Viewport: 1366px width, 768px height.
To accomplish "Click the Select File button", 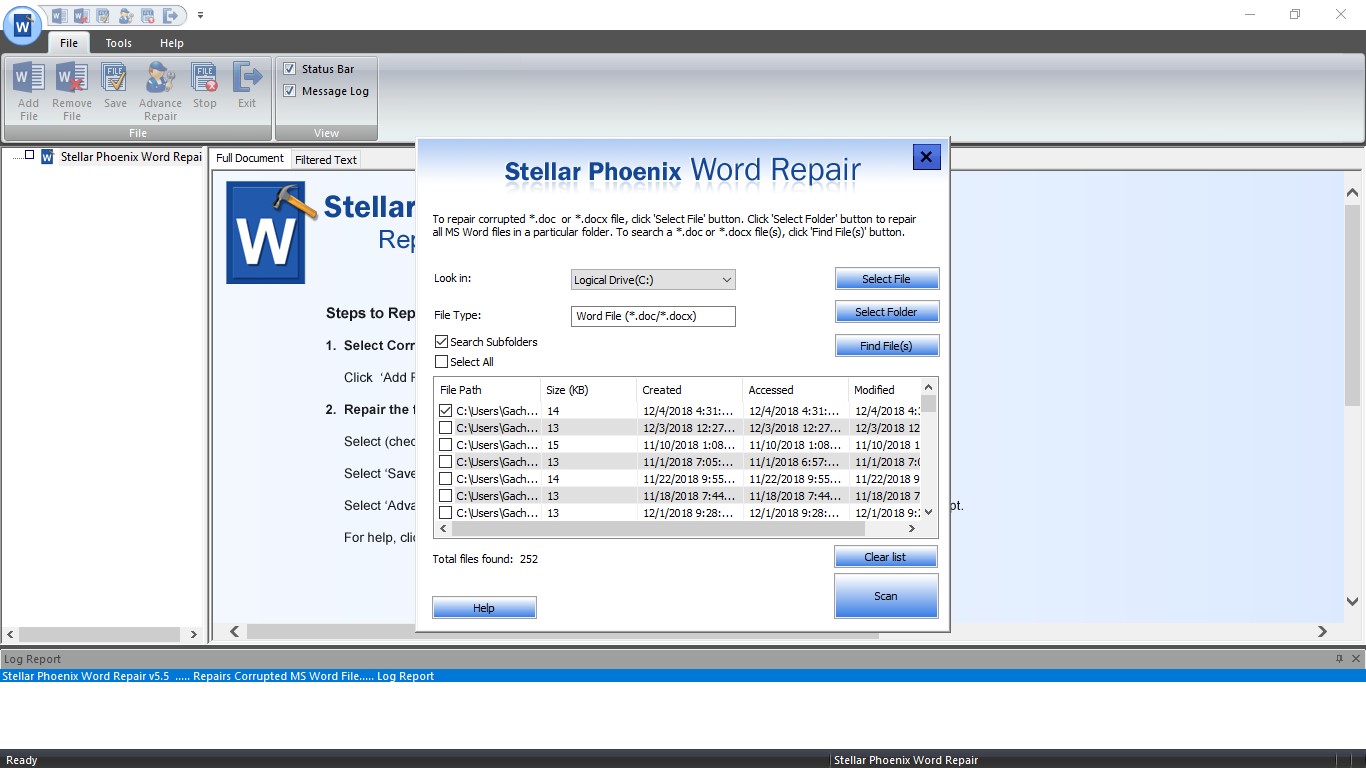I will [887, 279].
